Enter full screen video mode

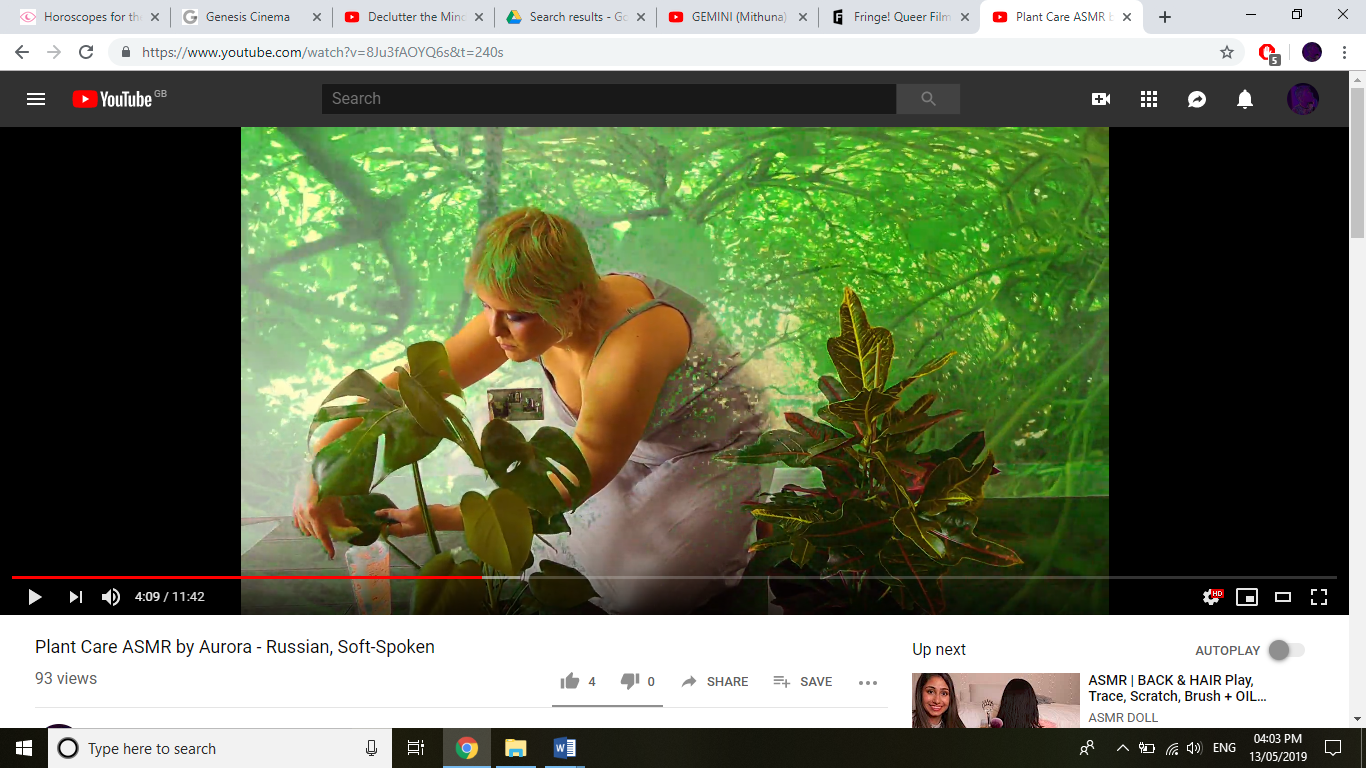pos(1319,597)
